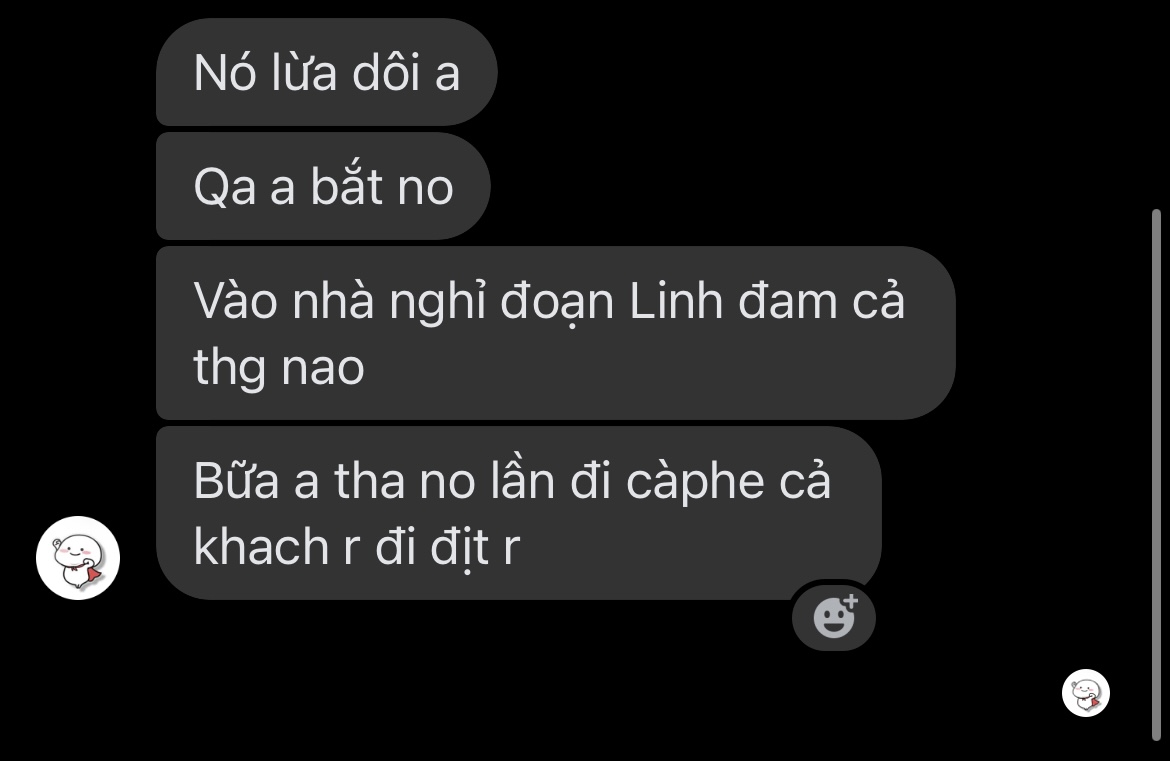Click the word 'đoạn' in third message
The height and width of the screenshot is (761, 1170).
pos(557,303)
